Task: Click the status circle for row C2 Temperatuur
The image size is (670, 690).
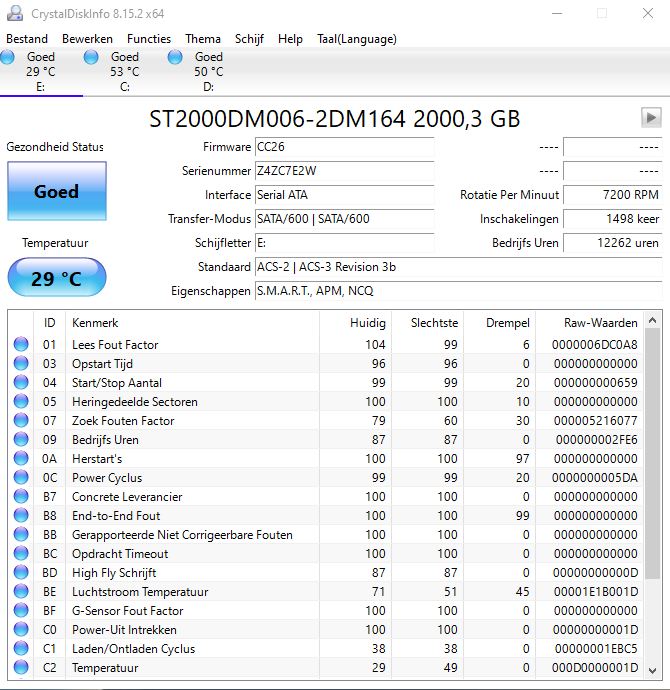Action: pos(21,667)
